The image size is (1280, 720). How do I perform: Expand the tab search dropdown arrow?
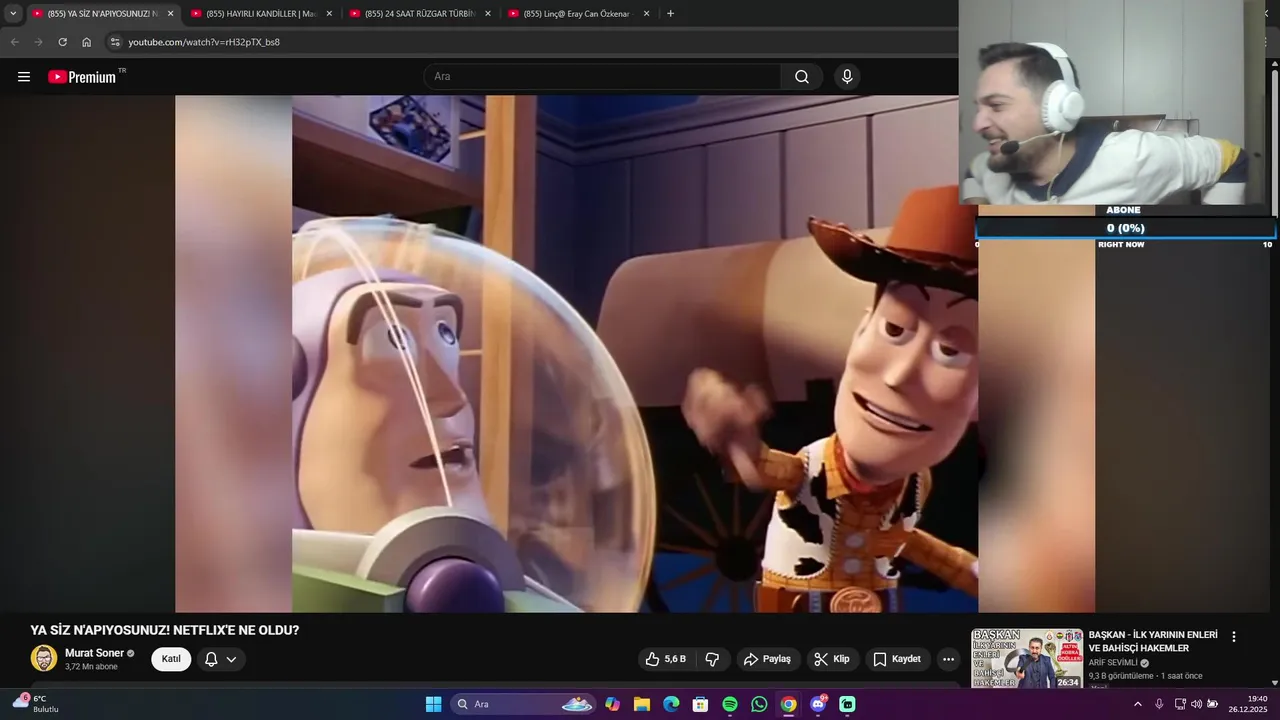13,14
